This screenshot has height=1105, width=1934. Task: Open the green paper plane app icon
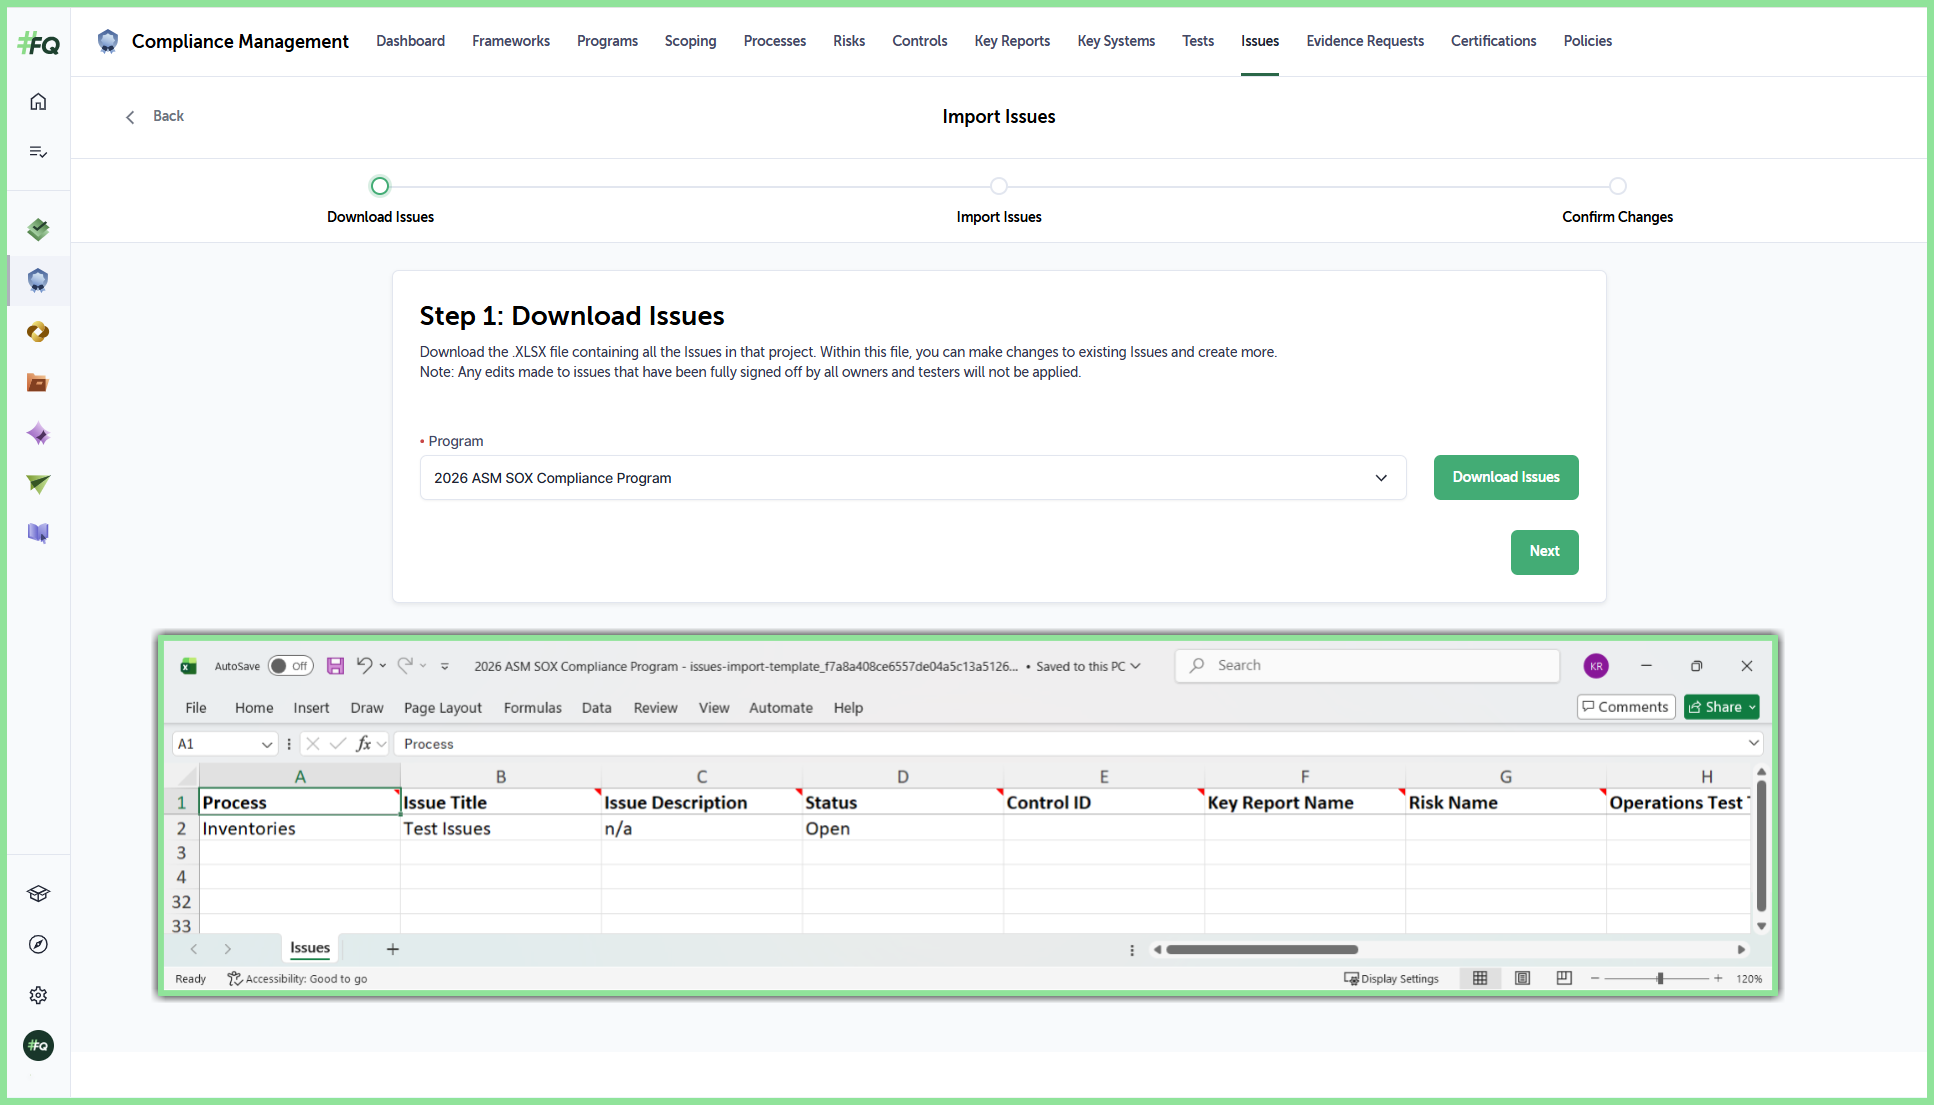click(38, 484)
